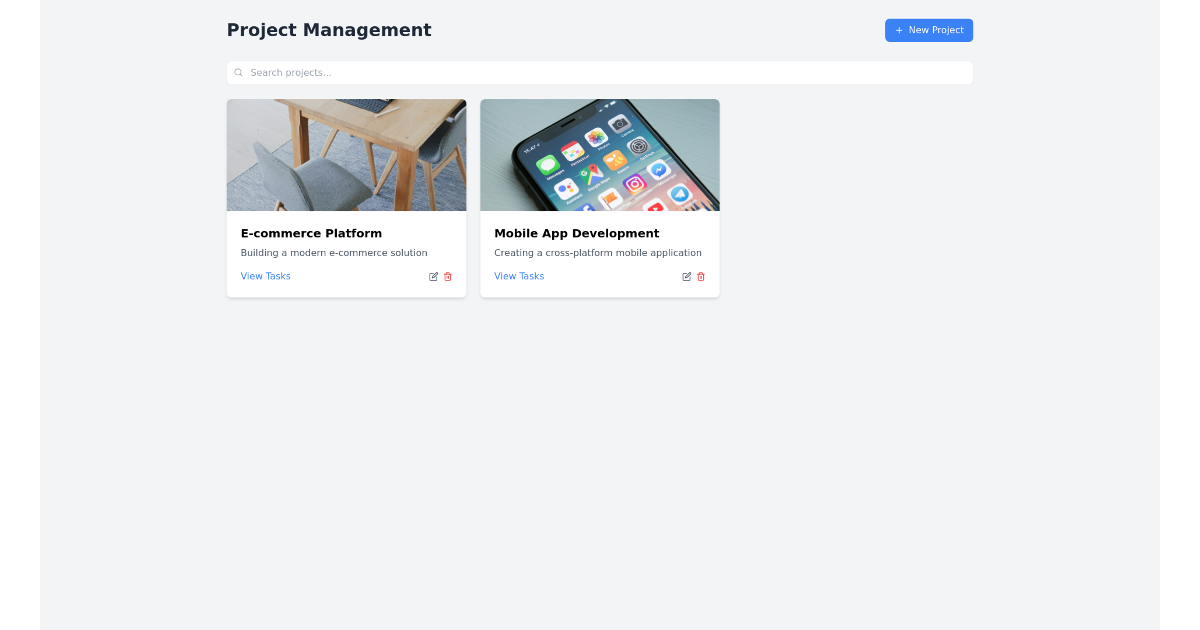View tasks of Mobile App Development
Viewport: 1200px width, 630px height.
(x=519, y=276)
